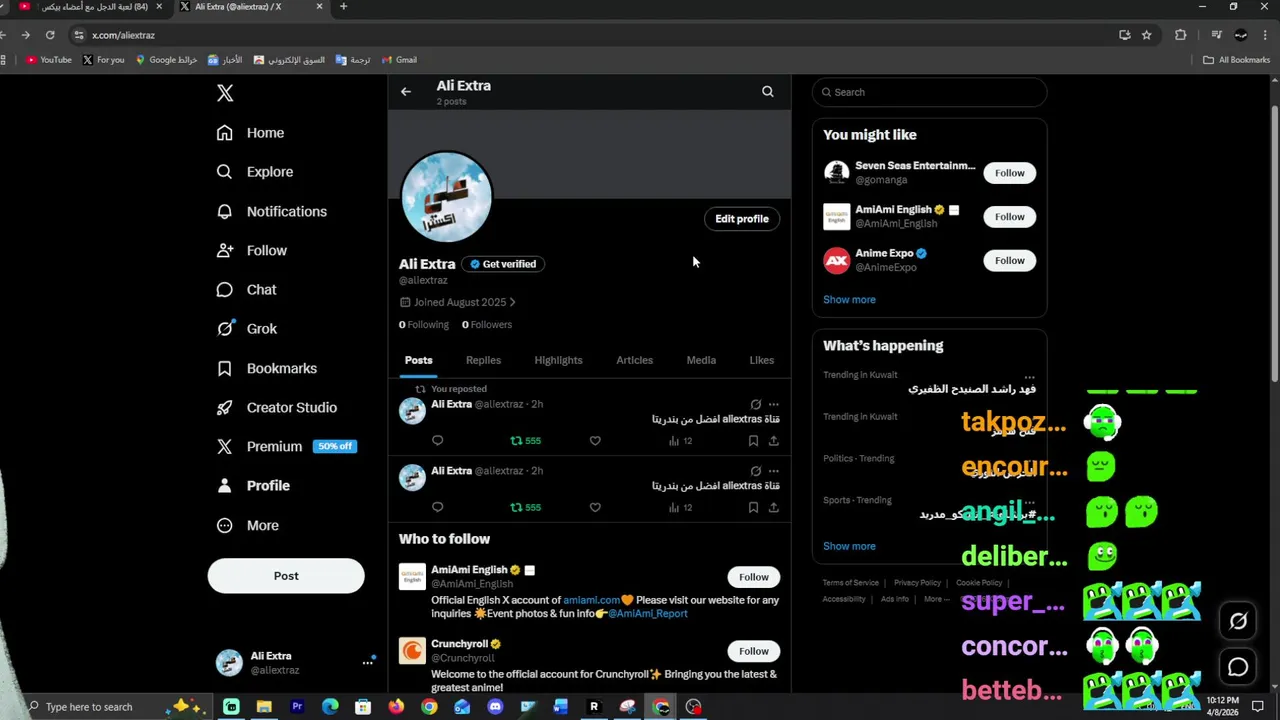Image resolution: width=1280 pixels, height=720 pixels.
Task: Switch to the Replies tab
Action: pyautogui.click(x=483, y=360)
